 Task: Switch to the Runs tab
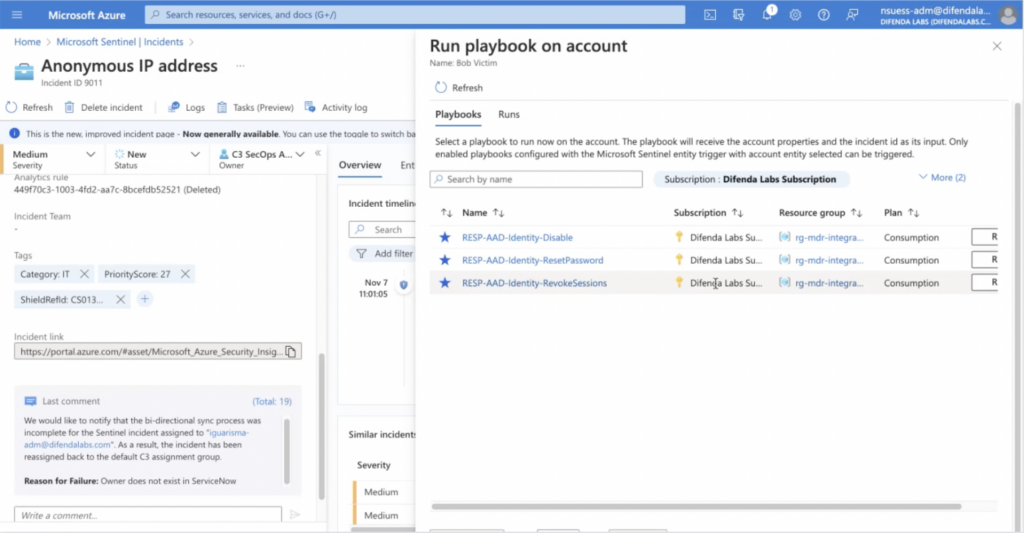[x=509, y=114]
